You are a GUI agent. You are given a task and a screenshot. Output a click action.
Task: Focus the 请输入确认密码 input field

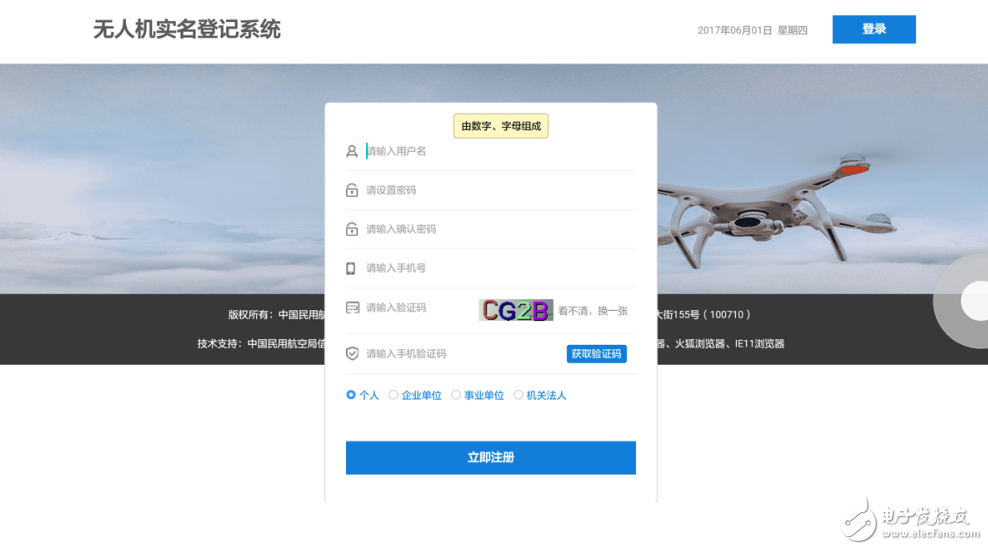[x=500, y=229]
